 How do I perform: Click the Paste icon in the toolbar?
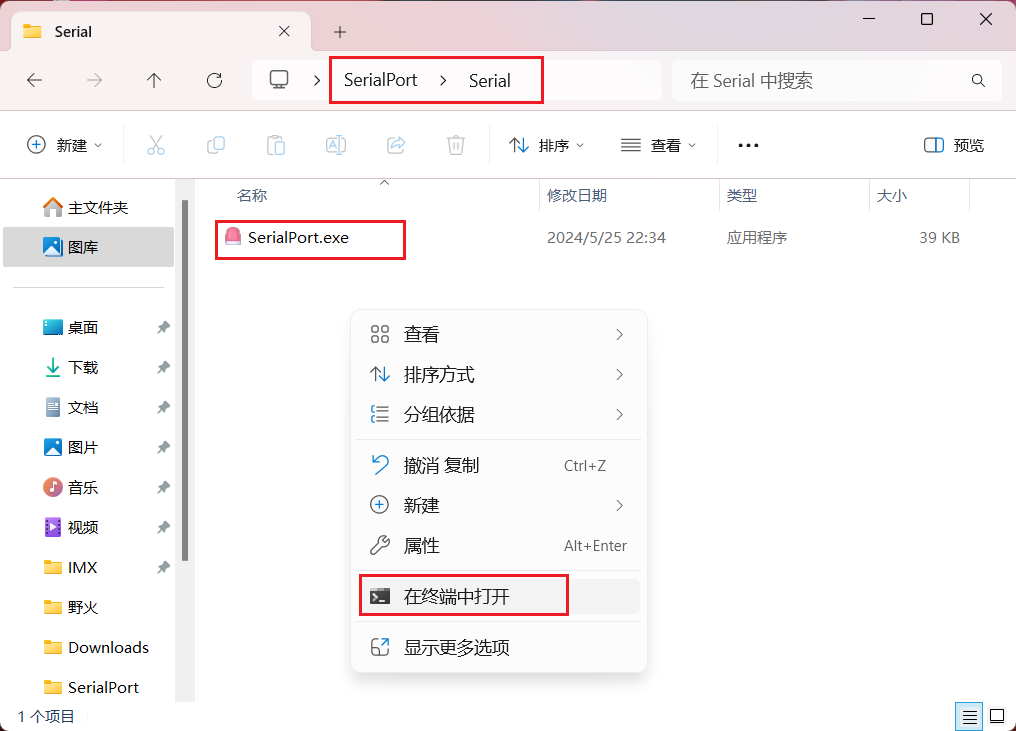click(x=276, y=145)
